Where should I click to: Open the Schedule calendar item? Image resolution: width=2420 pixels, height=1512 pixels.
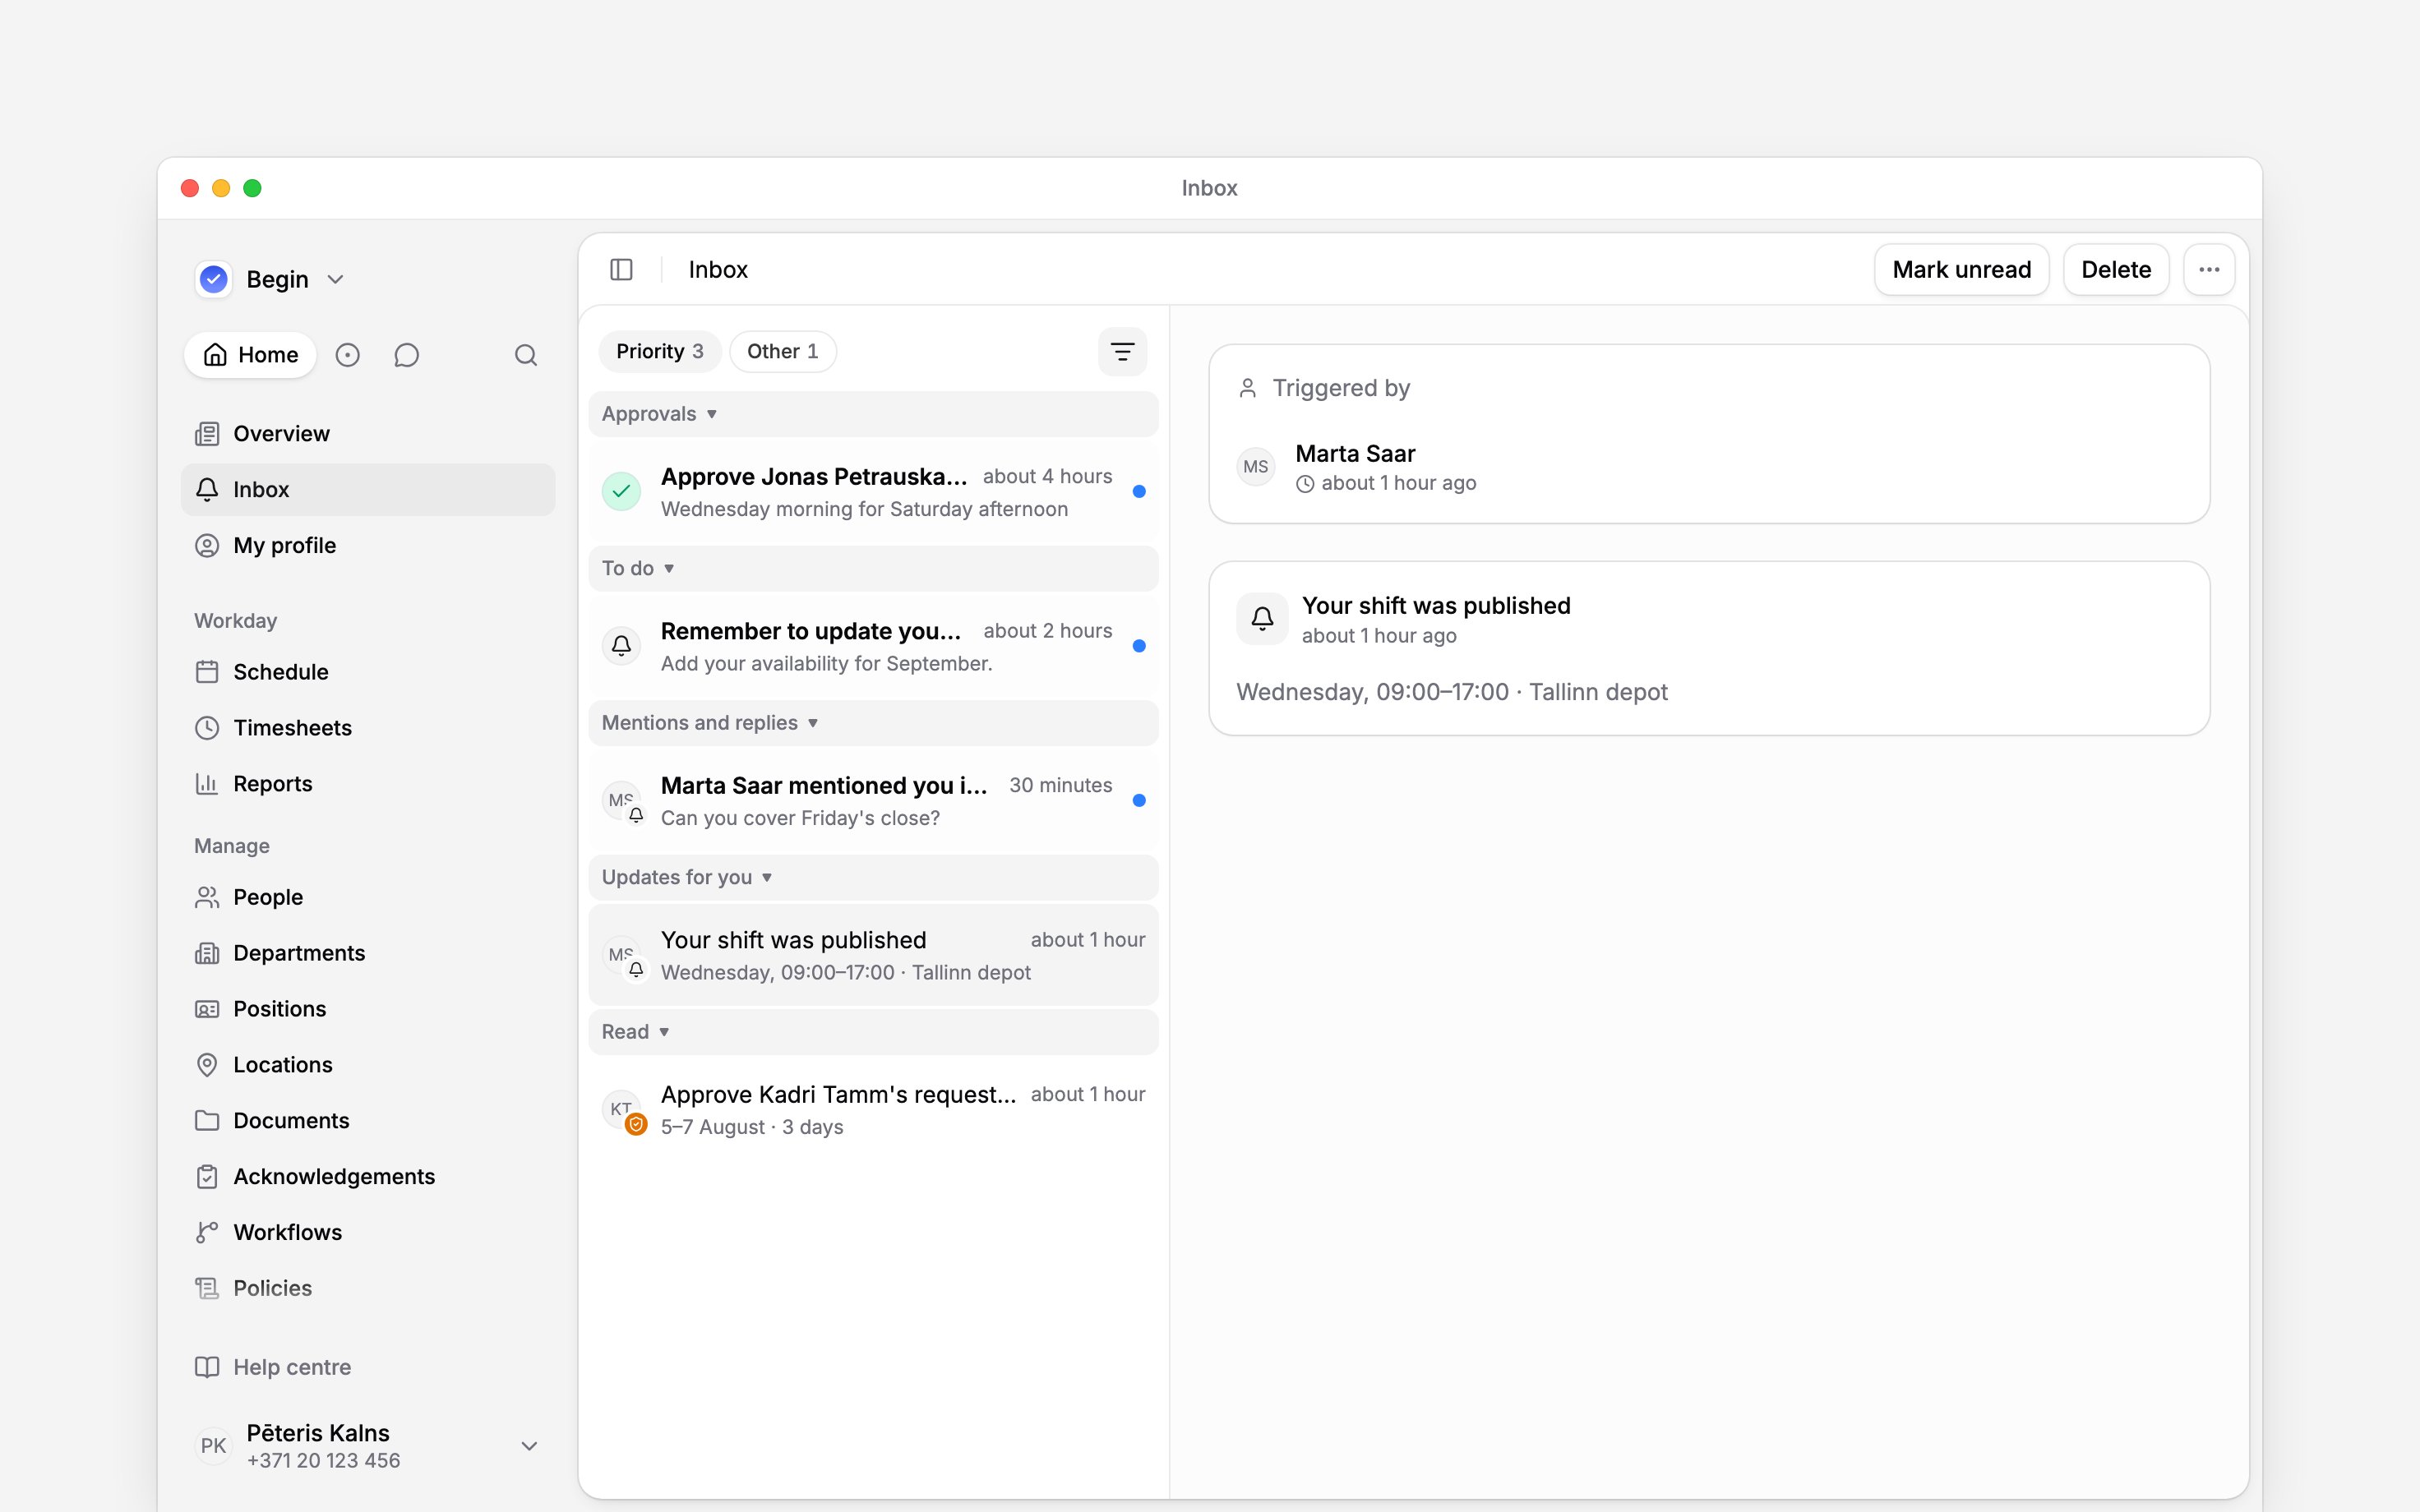(x=368, y=672)
